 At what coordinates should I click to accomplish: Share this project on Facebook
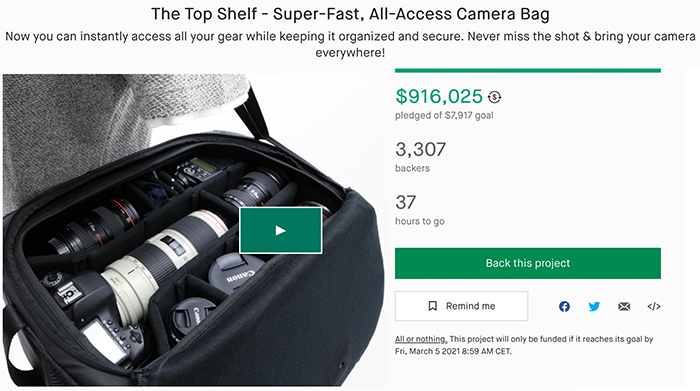[564, 307]
